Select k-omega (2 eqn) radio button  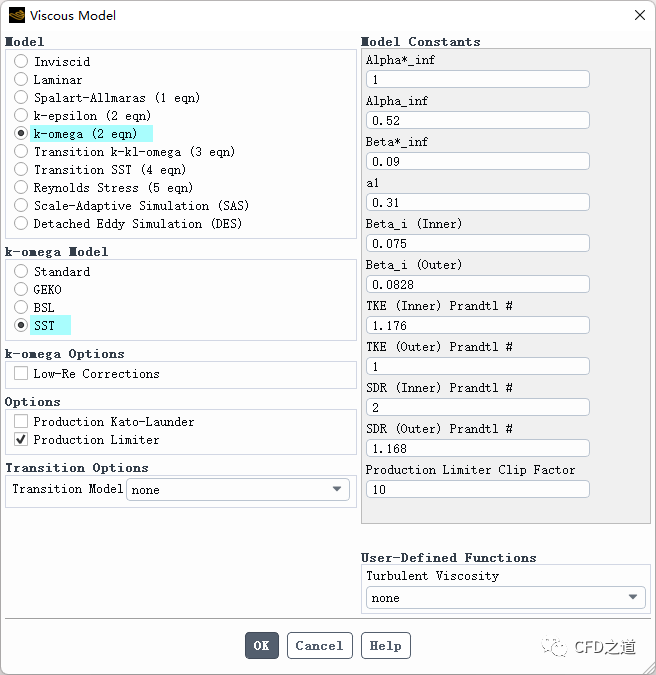pos(21,133)
